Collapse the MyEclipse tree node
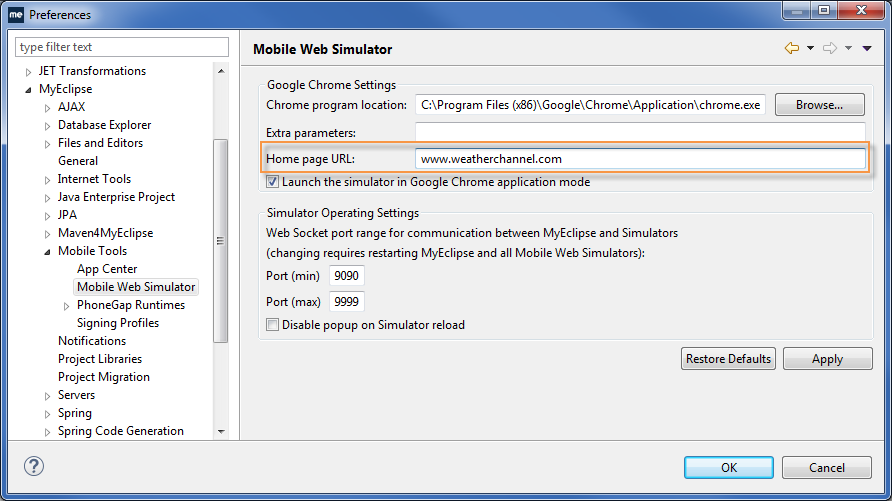892x501 pixels. click(x=28, y=90)
